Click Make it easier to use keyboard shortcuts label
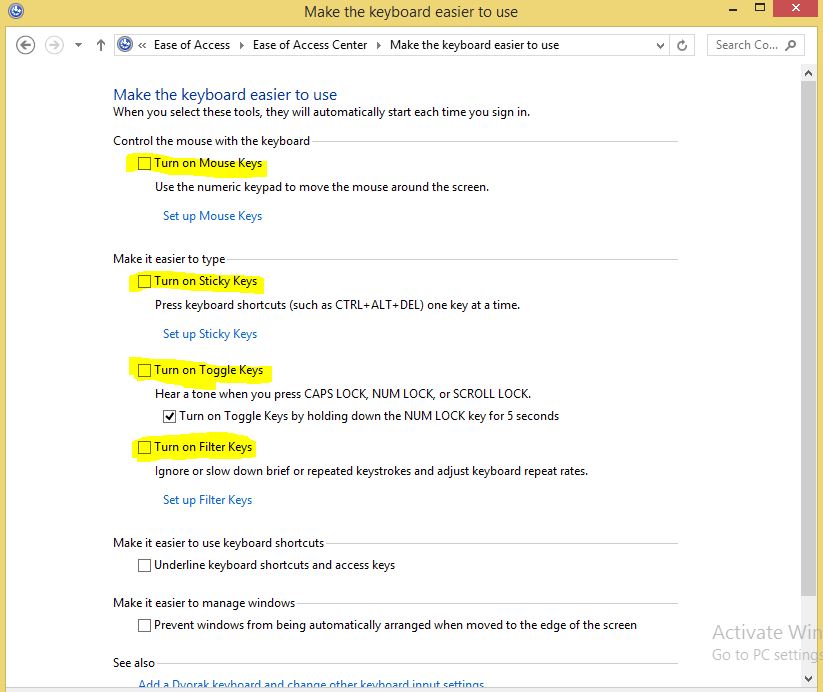823x692 pixels. click(x=218, y=543)
